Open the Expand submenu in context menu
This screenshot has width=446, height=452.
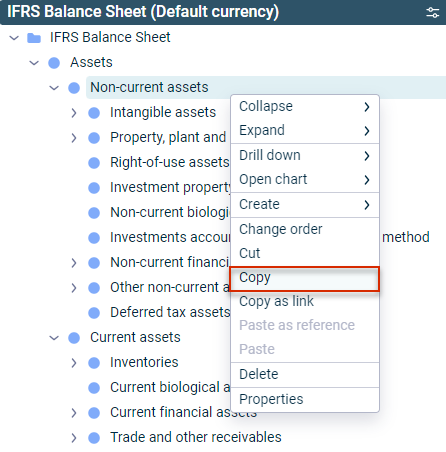pos(305,130)
